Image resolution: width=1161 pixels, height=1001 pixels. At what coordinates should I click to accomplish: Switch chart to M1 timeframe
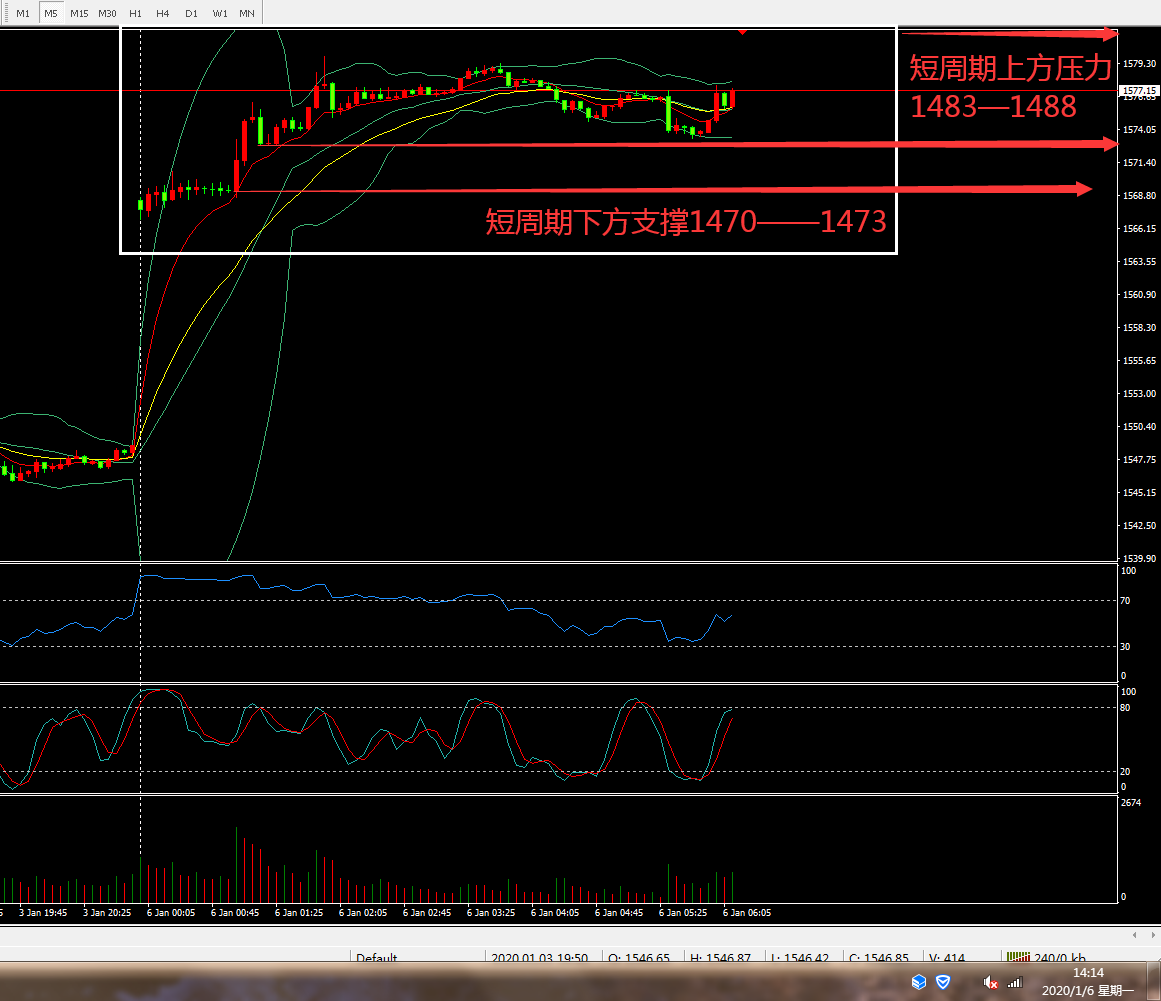point(23,13)
